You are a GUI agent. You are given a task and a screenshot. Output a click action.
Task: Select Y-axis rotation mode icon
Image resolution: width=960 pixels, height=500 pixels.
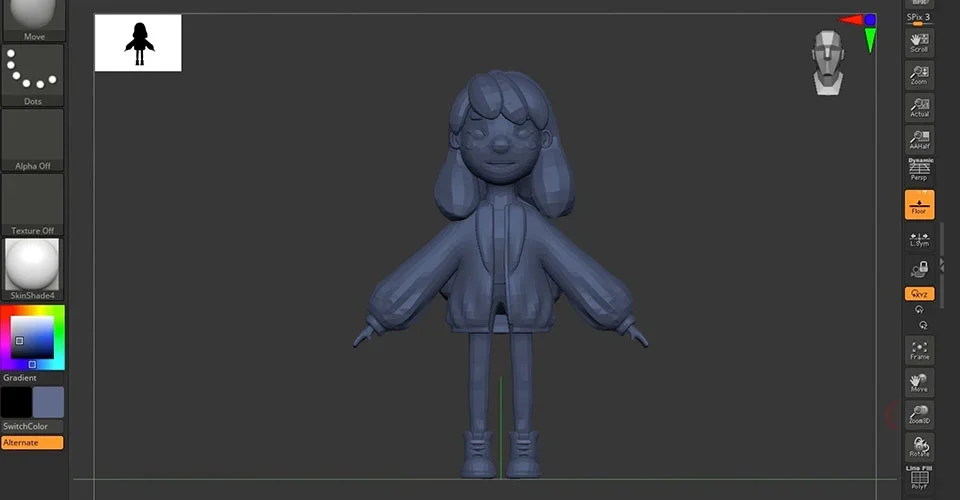click(919, 310)
